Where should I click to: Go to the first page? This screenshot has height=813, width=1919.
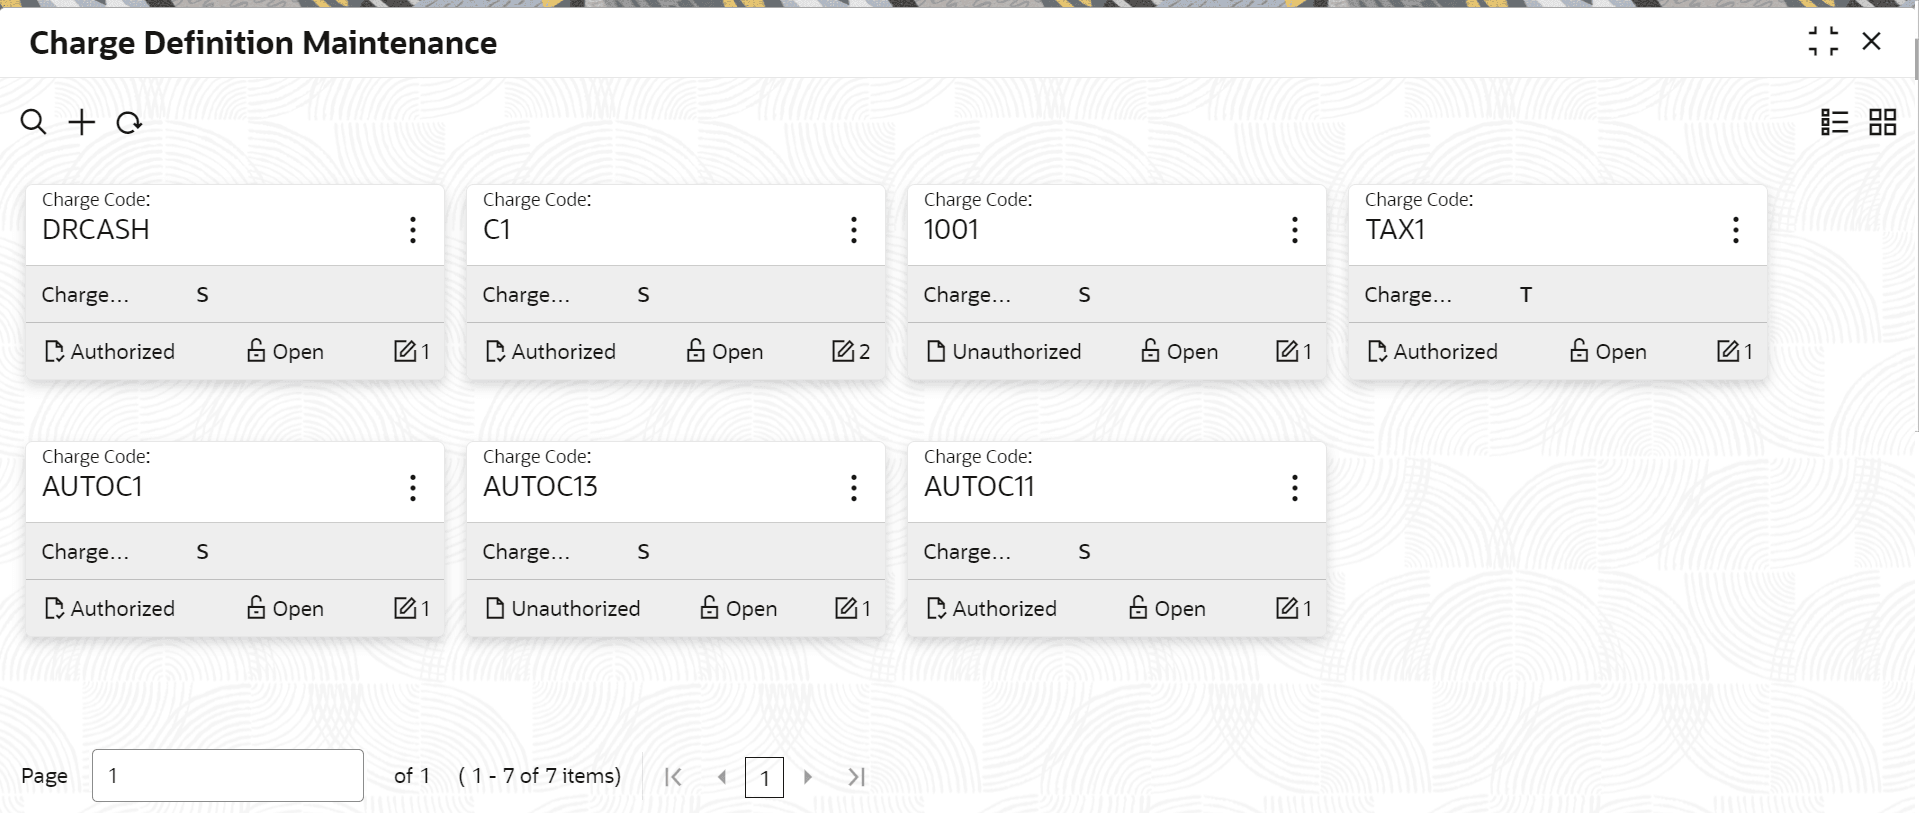coord(673,777)
